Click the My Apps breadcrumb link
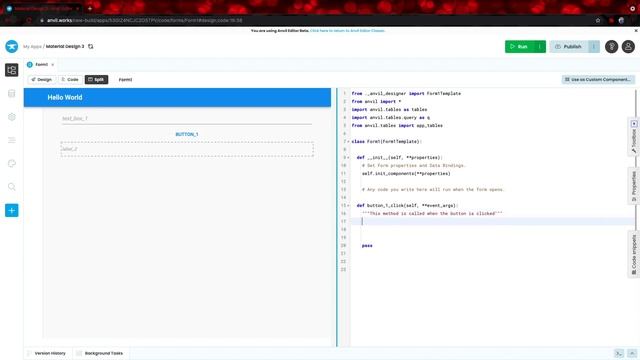This screenshot has height=360, width=640. 32,47
